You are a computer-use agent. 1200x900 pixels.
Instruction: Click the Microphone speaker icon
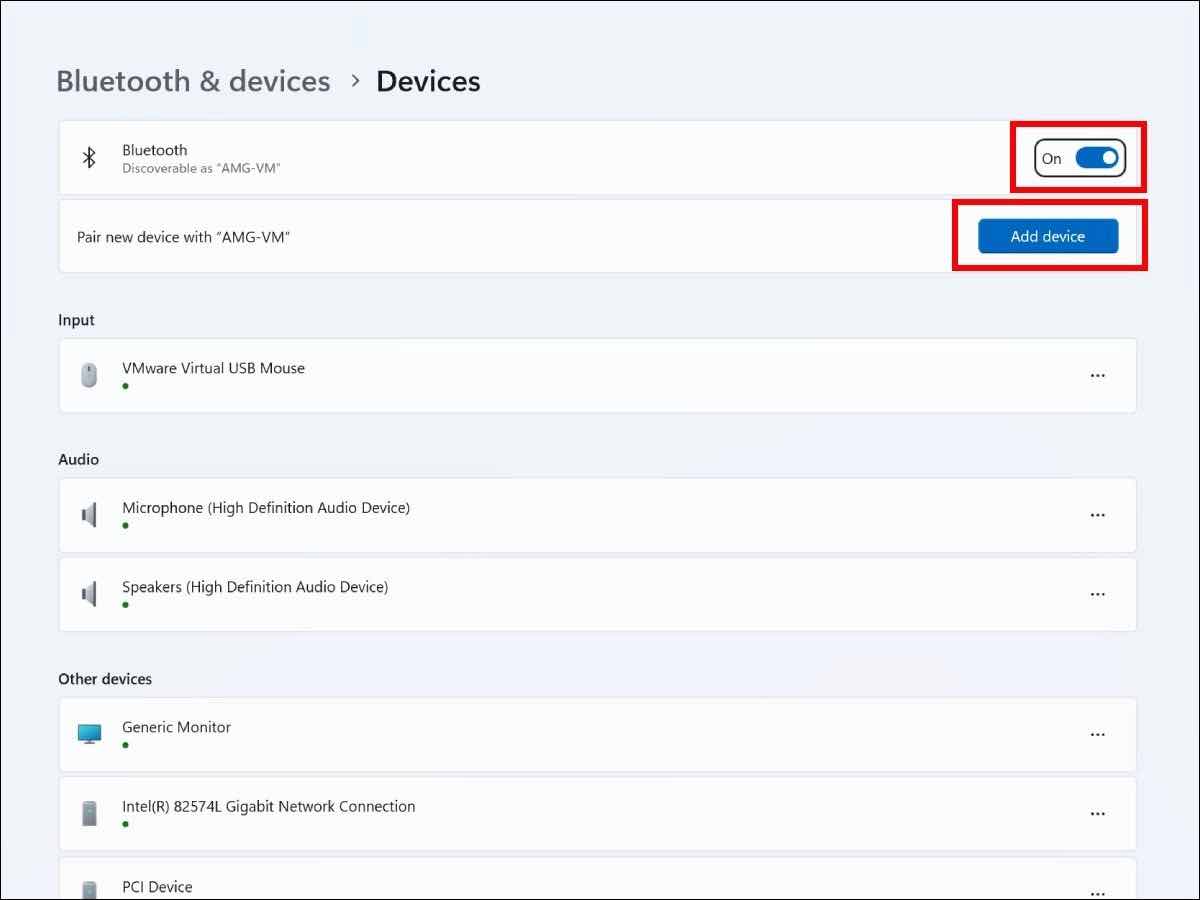click(89, 515)
